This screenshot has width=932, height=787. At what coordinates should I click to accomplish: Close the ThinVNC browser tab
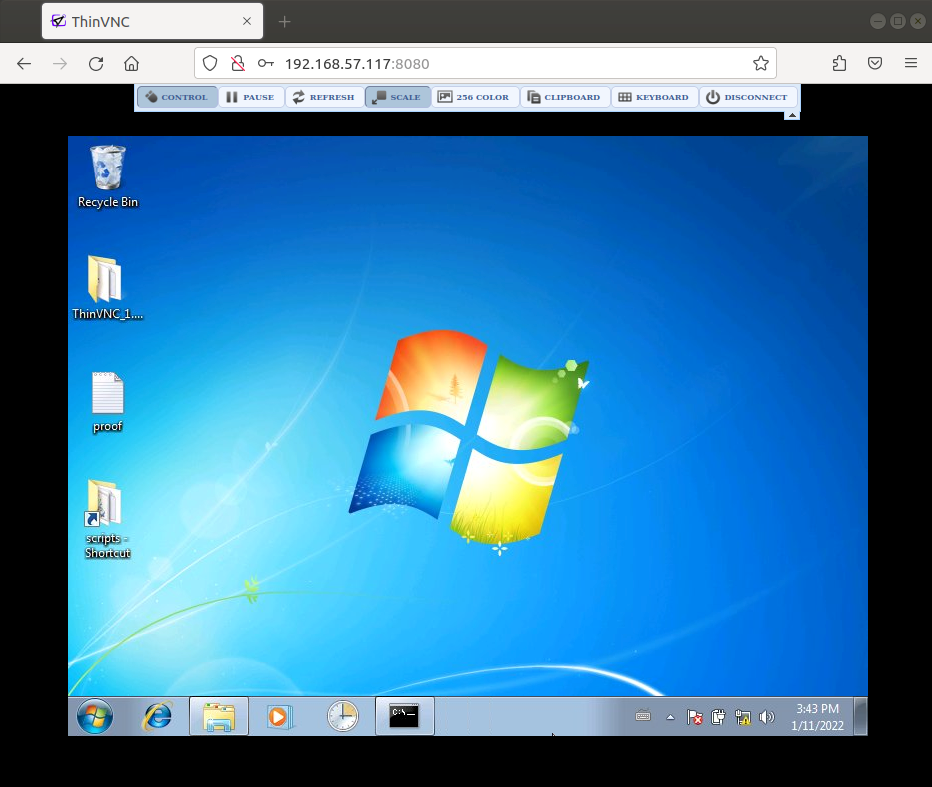(x=247, y=21)
